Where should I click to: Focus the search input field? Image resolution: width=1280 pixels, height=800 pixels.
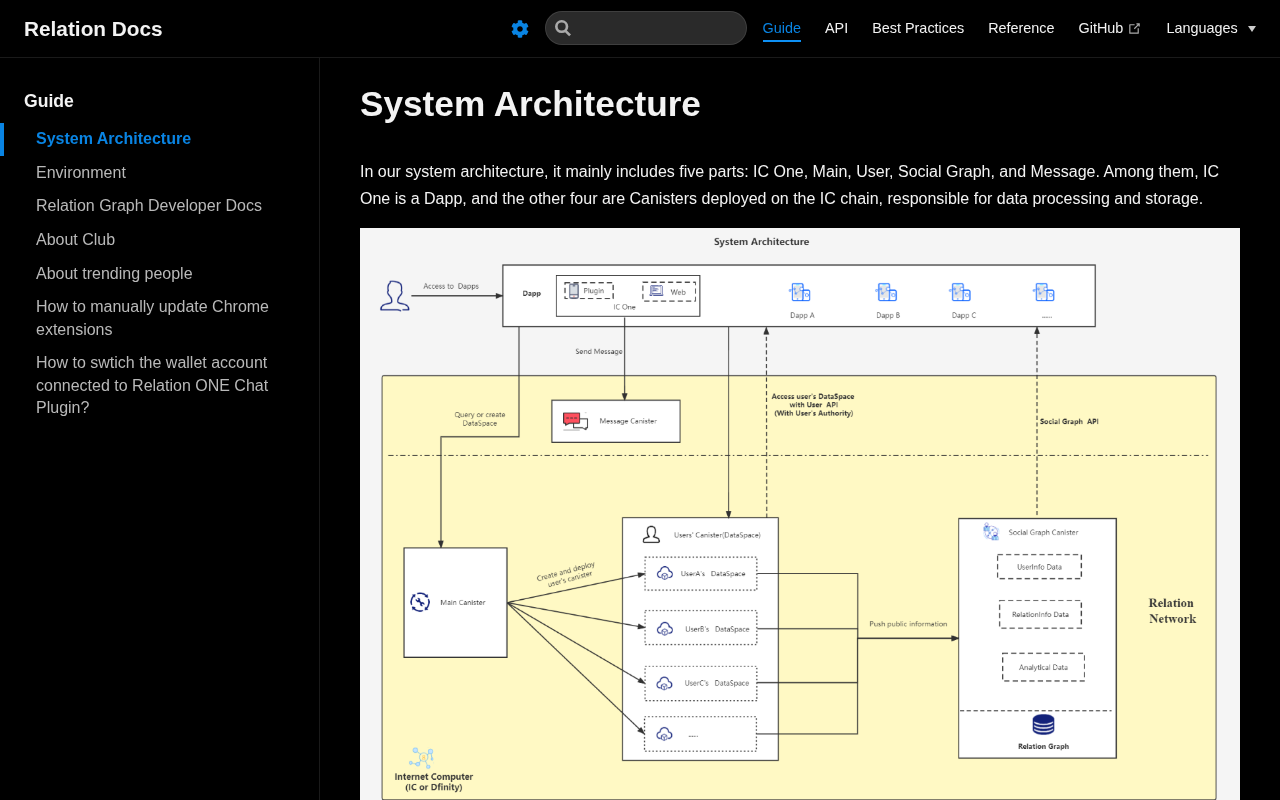[646, 28]
